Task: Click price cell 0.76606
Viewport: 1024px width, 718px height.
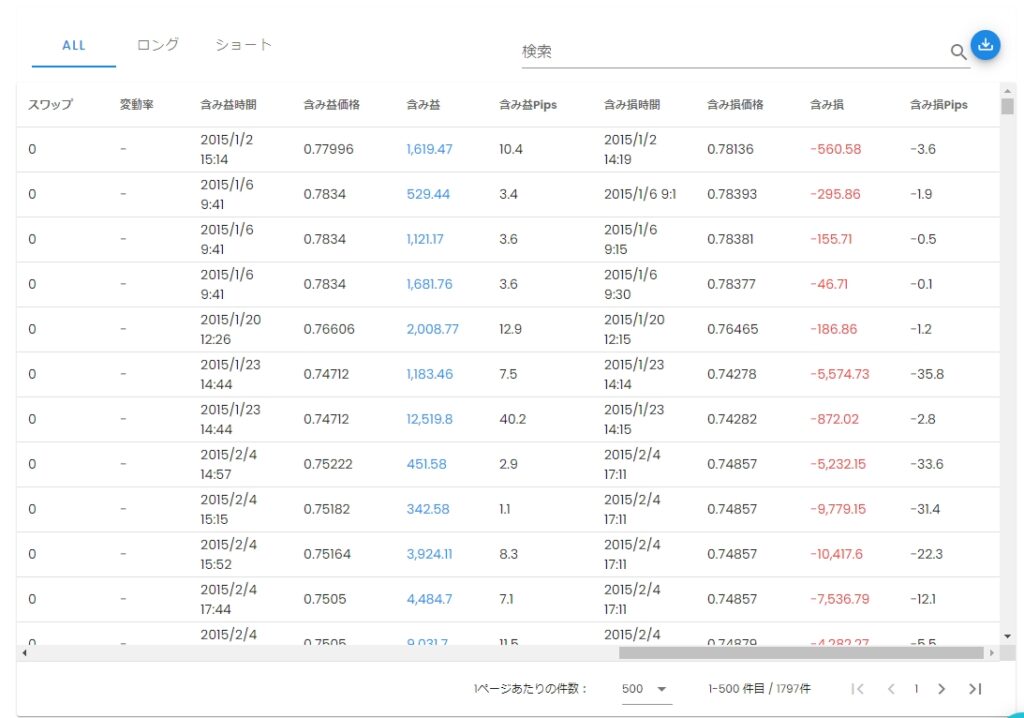Action: pyautogui.click(x=329, y=329)
